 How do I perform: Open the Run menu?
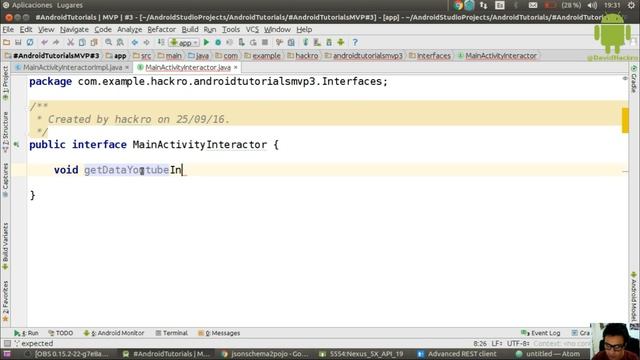[210, 29]
